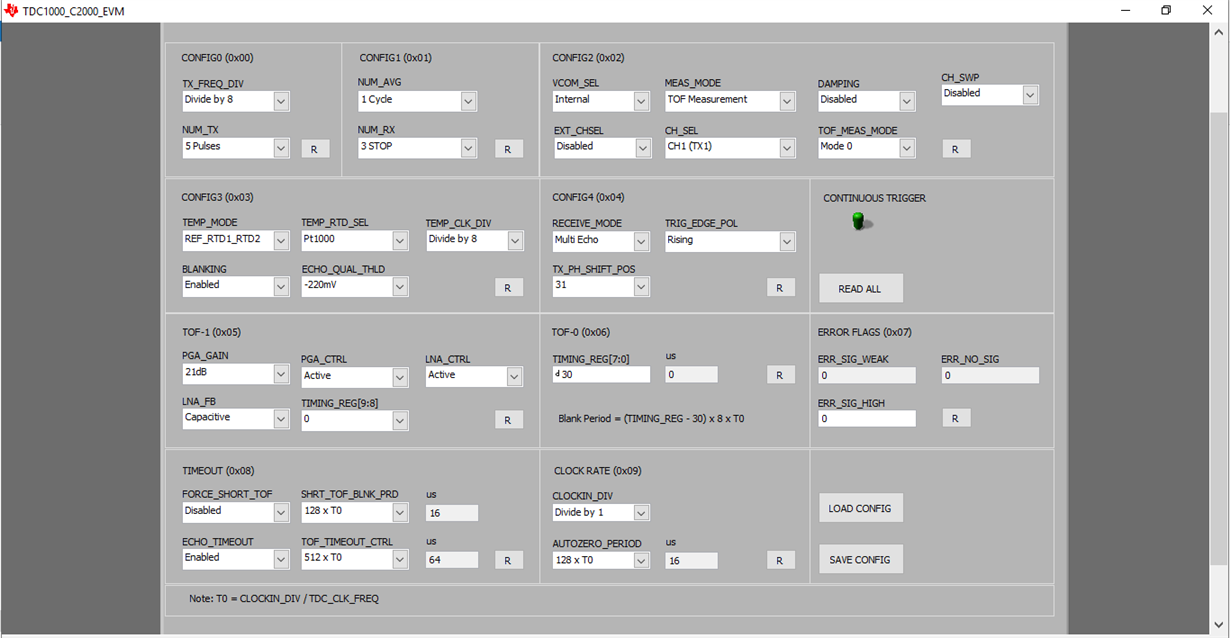Open the TEMP_CLK_DIV dropdown
The width and height of the screenshot is (1230, 638).
(x=475, y=240)
